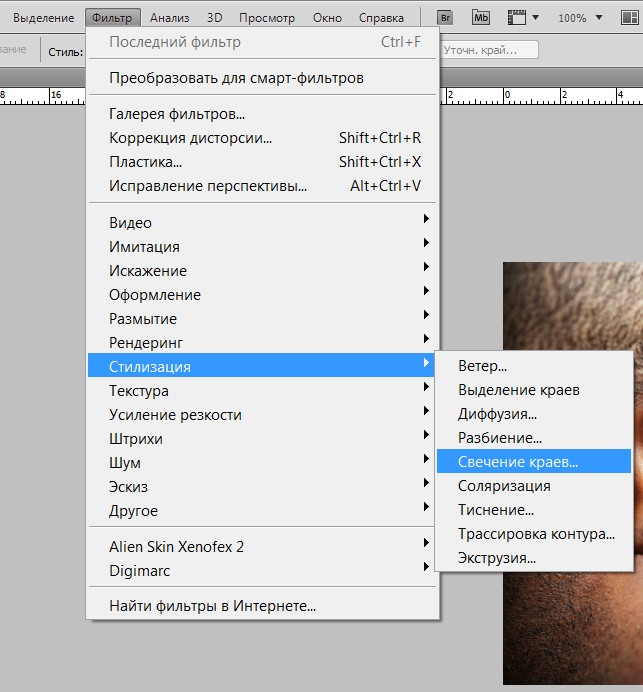Viewport: 643px width, 692px height.
Task: Apply the Соляризация filter
Action: click(x=534, y=486)
